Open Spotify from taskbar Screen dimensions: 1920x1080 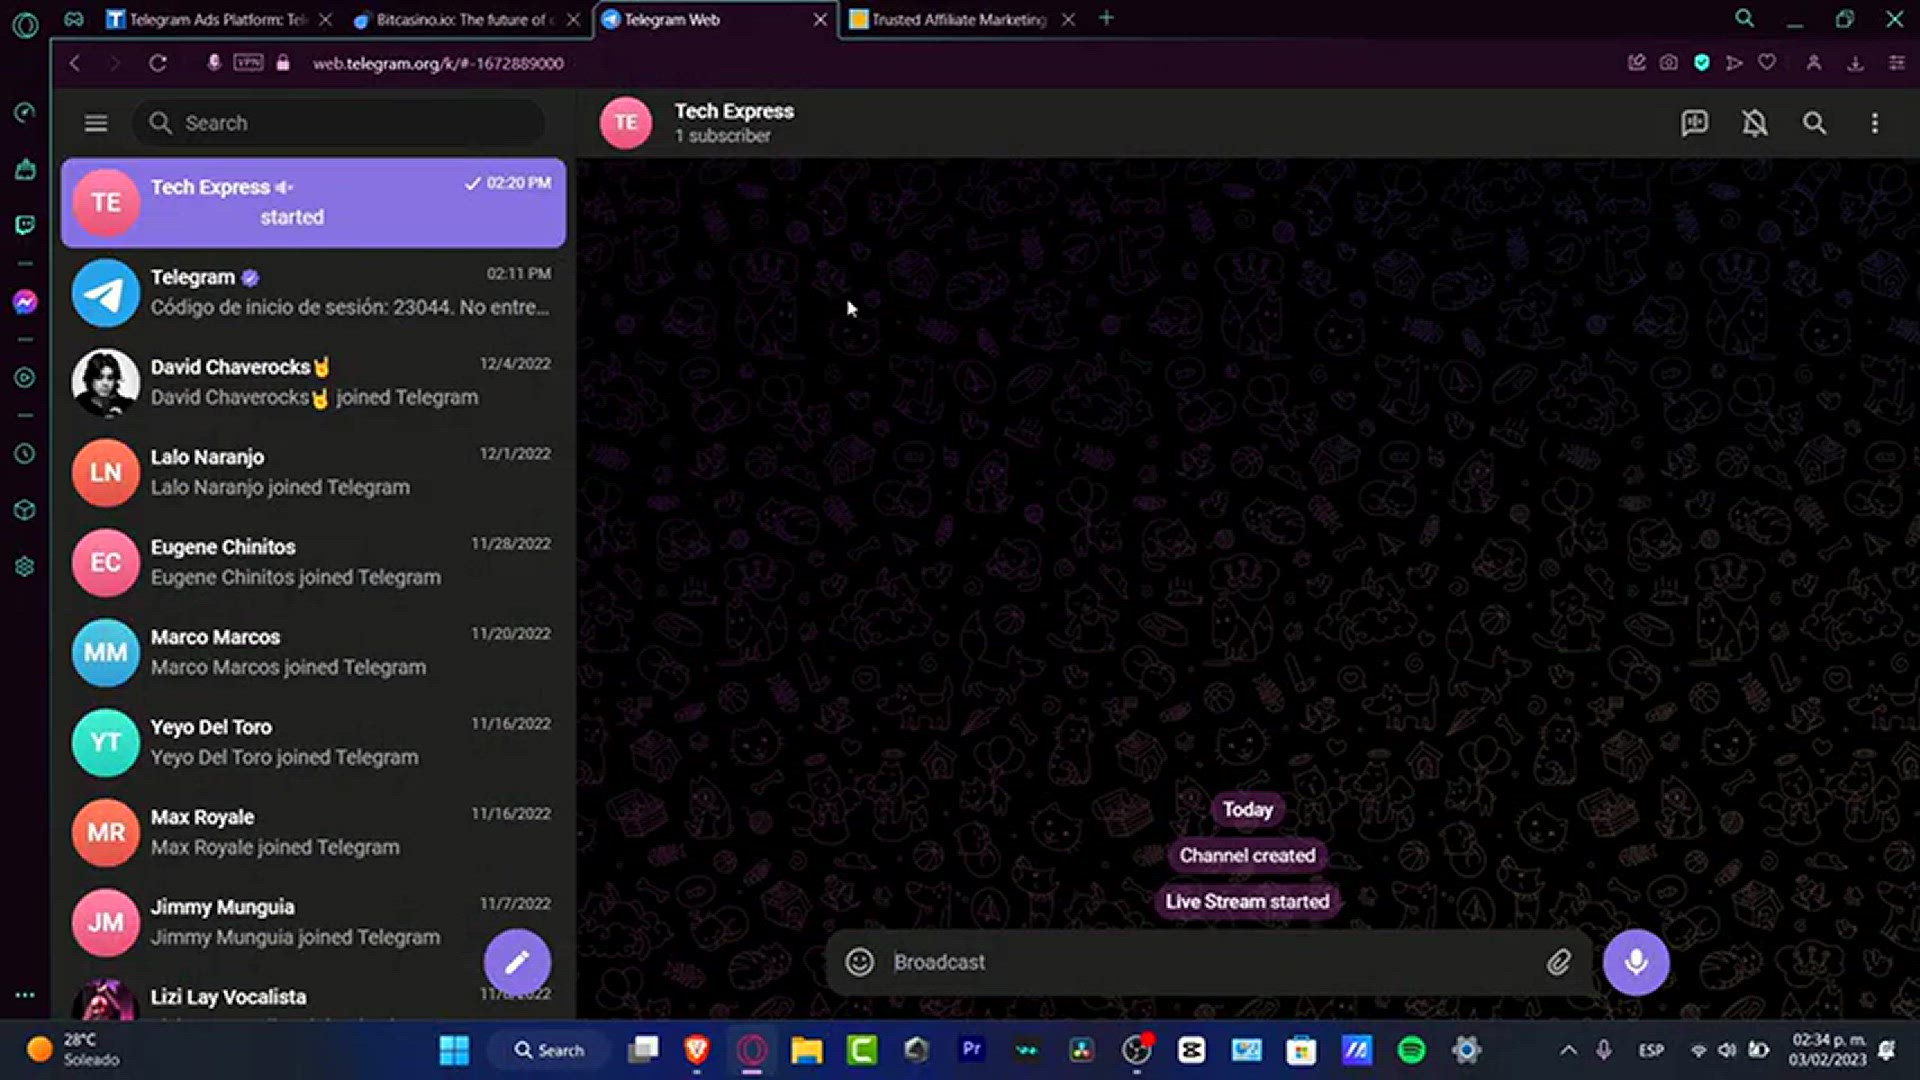point(1411,1050)
